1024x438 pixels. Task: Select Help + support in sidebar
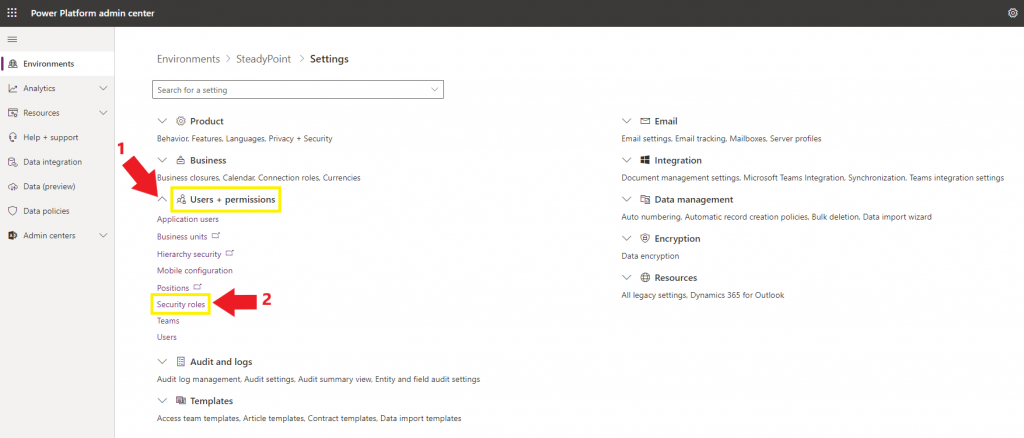[x=57, y=138]
